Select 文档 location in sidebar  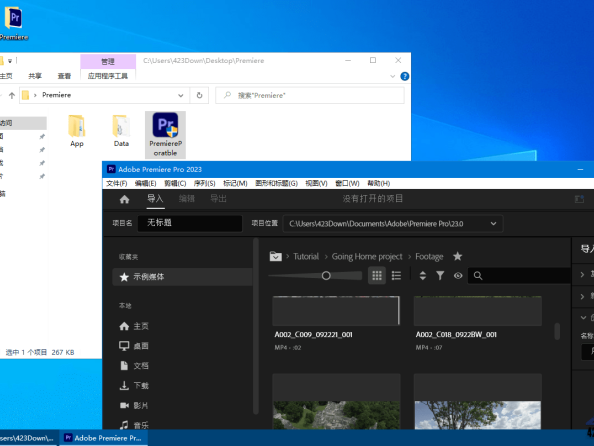point(134,366)
